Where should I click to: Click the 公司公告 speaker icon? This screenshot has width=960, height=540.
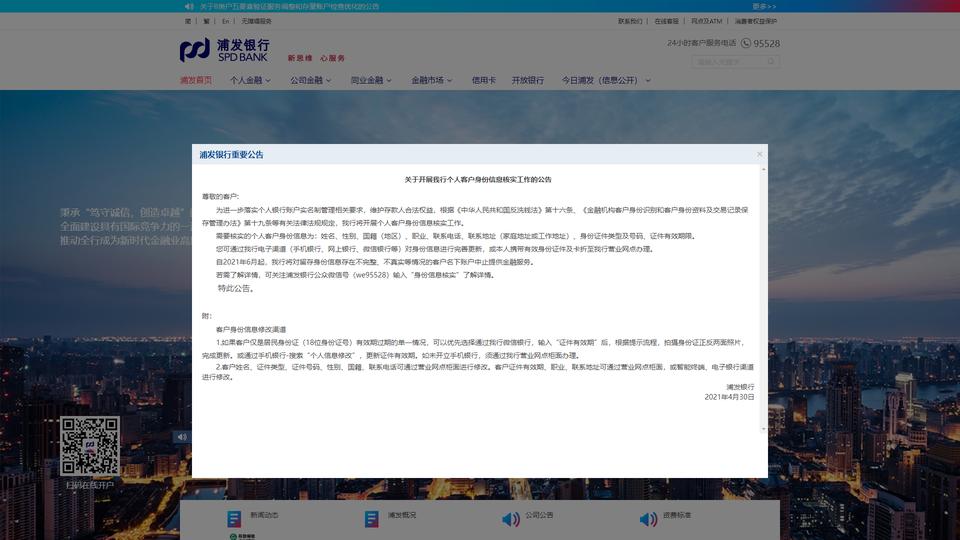[x=511, y=520]
